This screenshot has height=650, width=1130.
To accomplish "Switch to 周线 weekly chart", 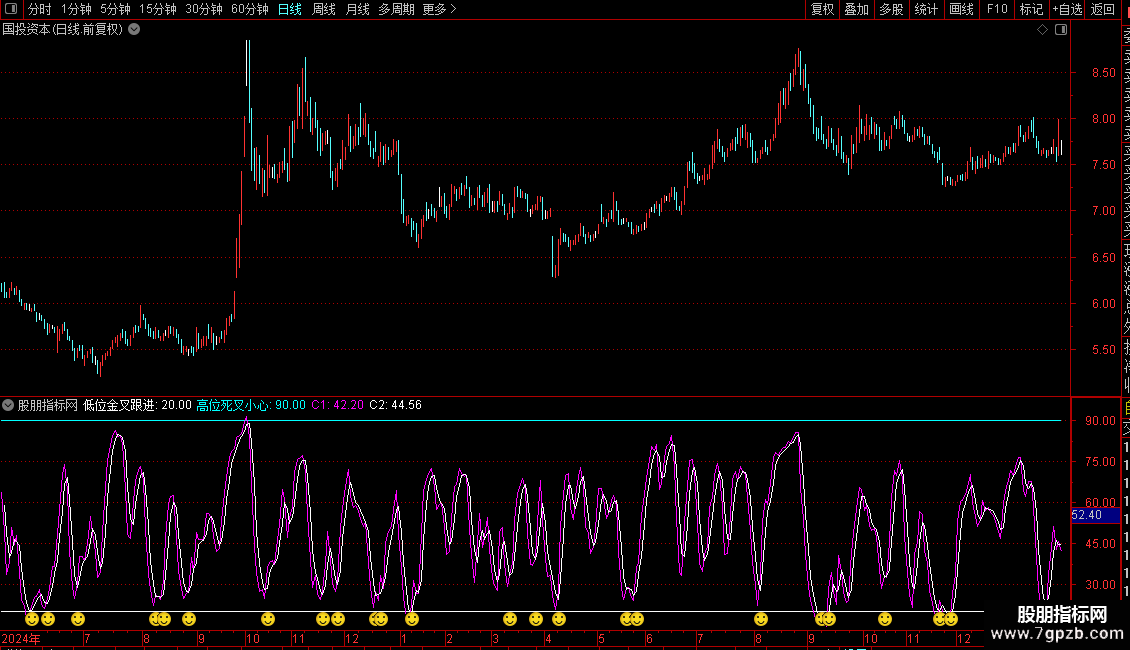I will (x=324, y=9).
